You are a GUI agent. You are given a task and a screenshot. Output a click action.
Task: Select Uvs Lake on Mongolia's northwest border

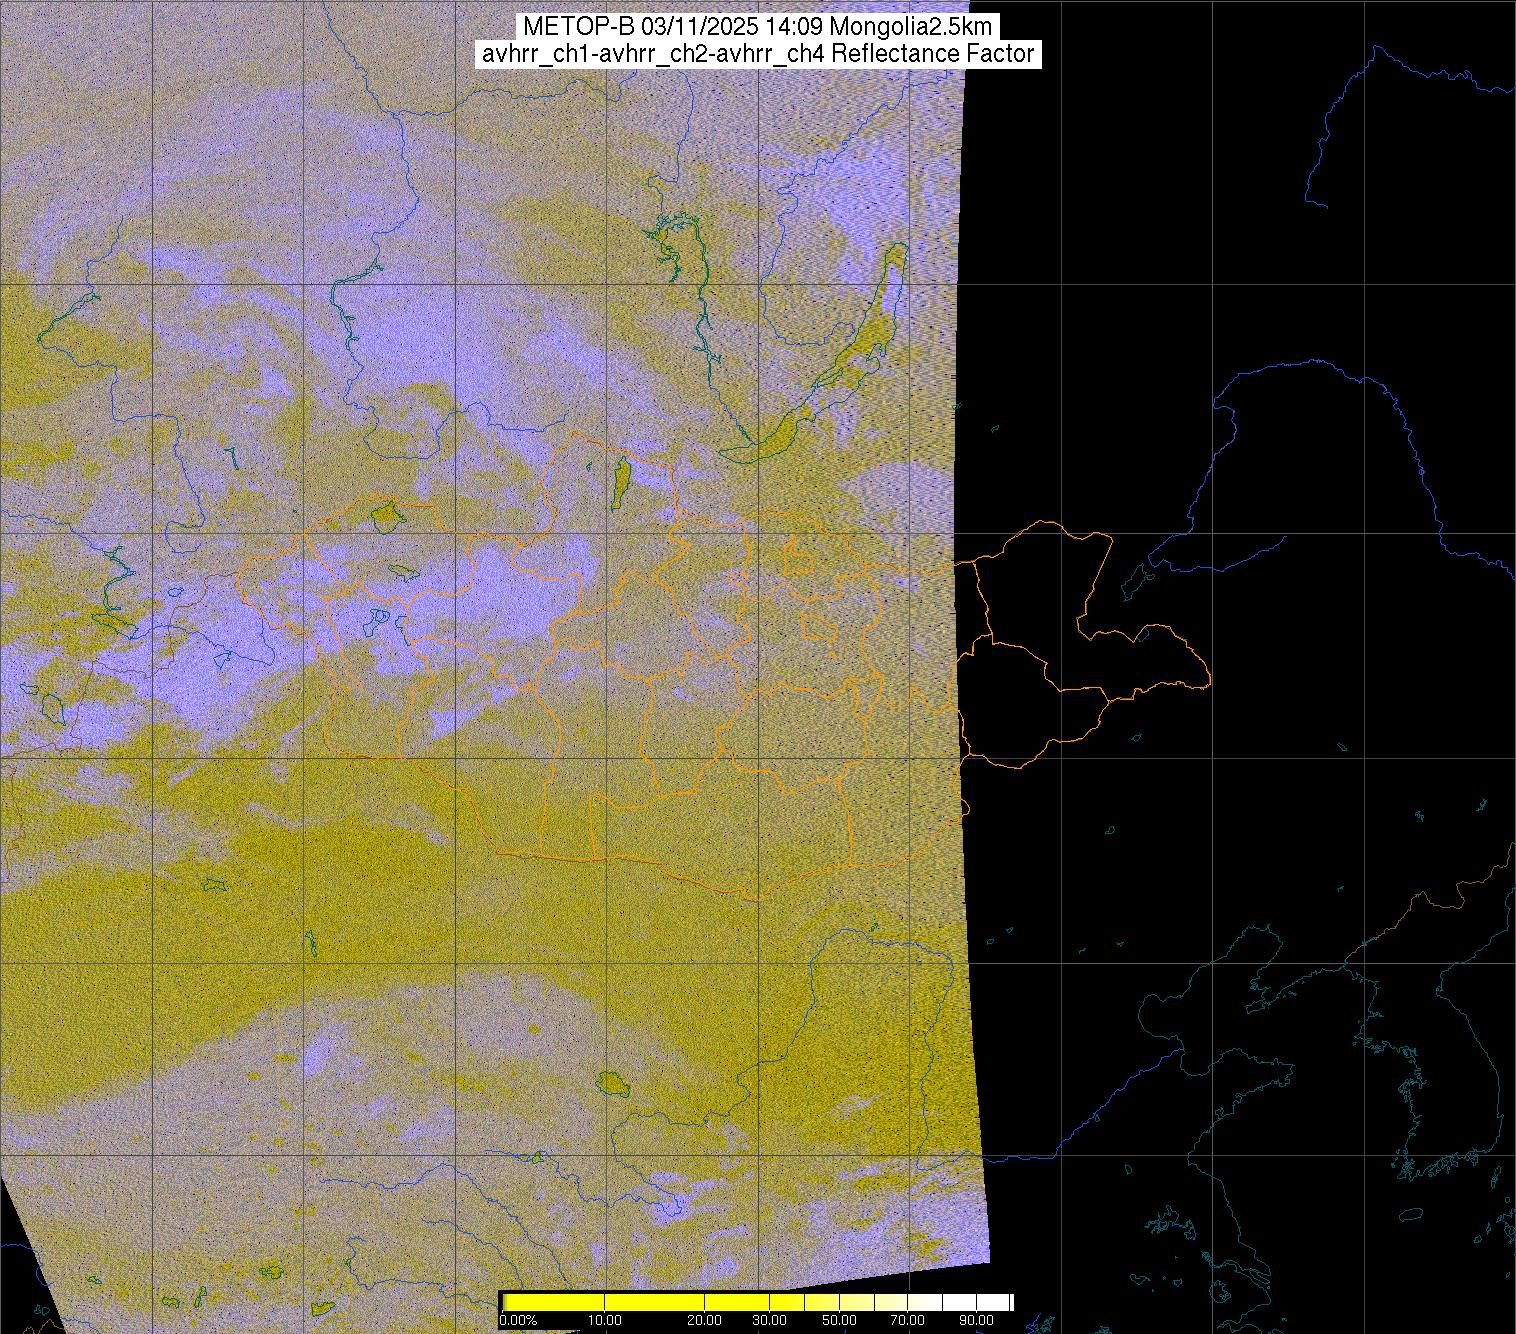385,517
